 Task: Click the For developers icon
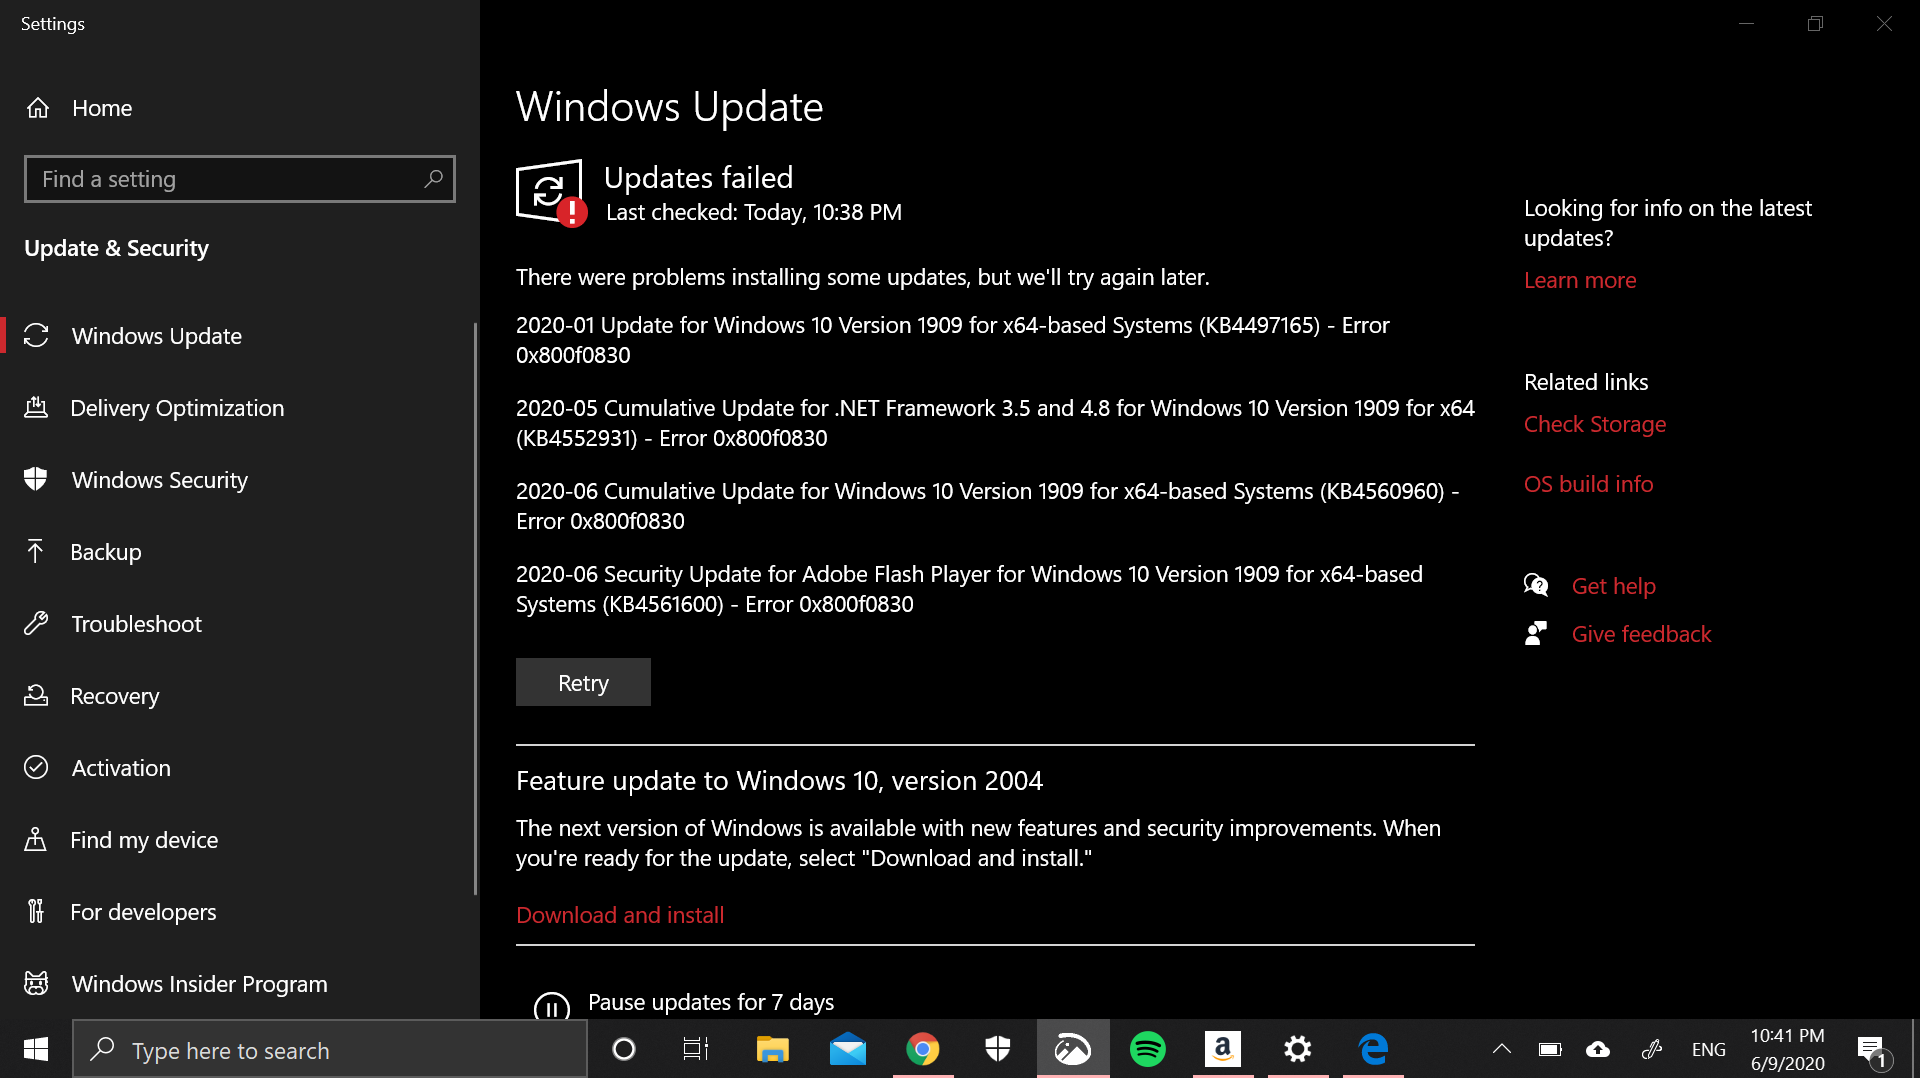[36, 911]
